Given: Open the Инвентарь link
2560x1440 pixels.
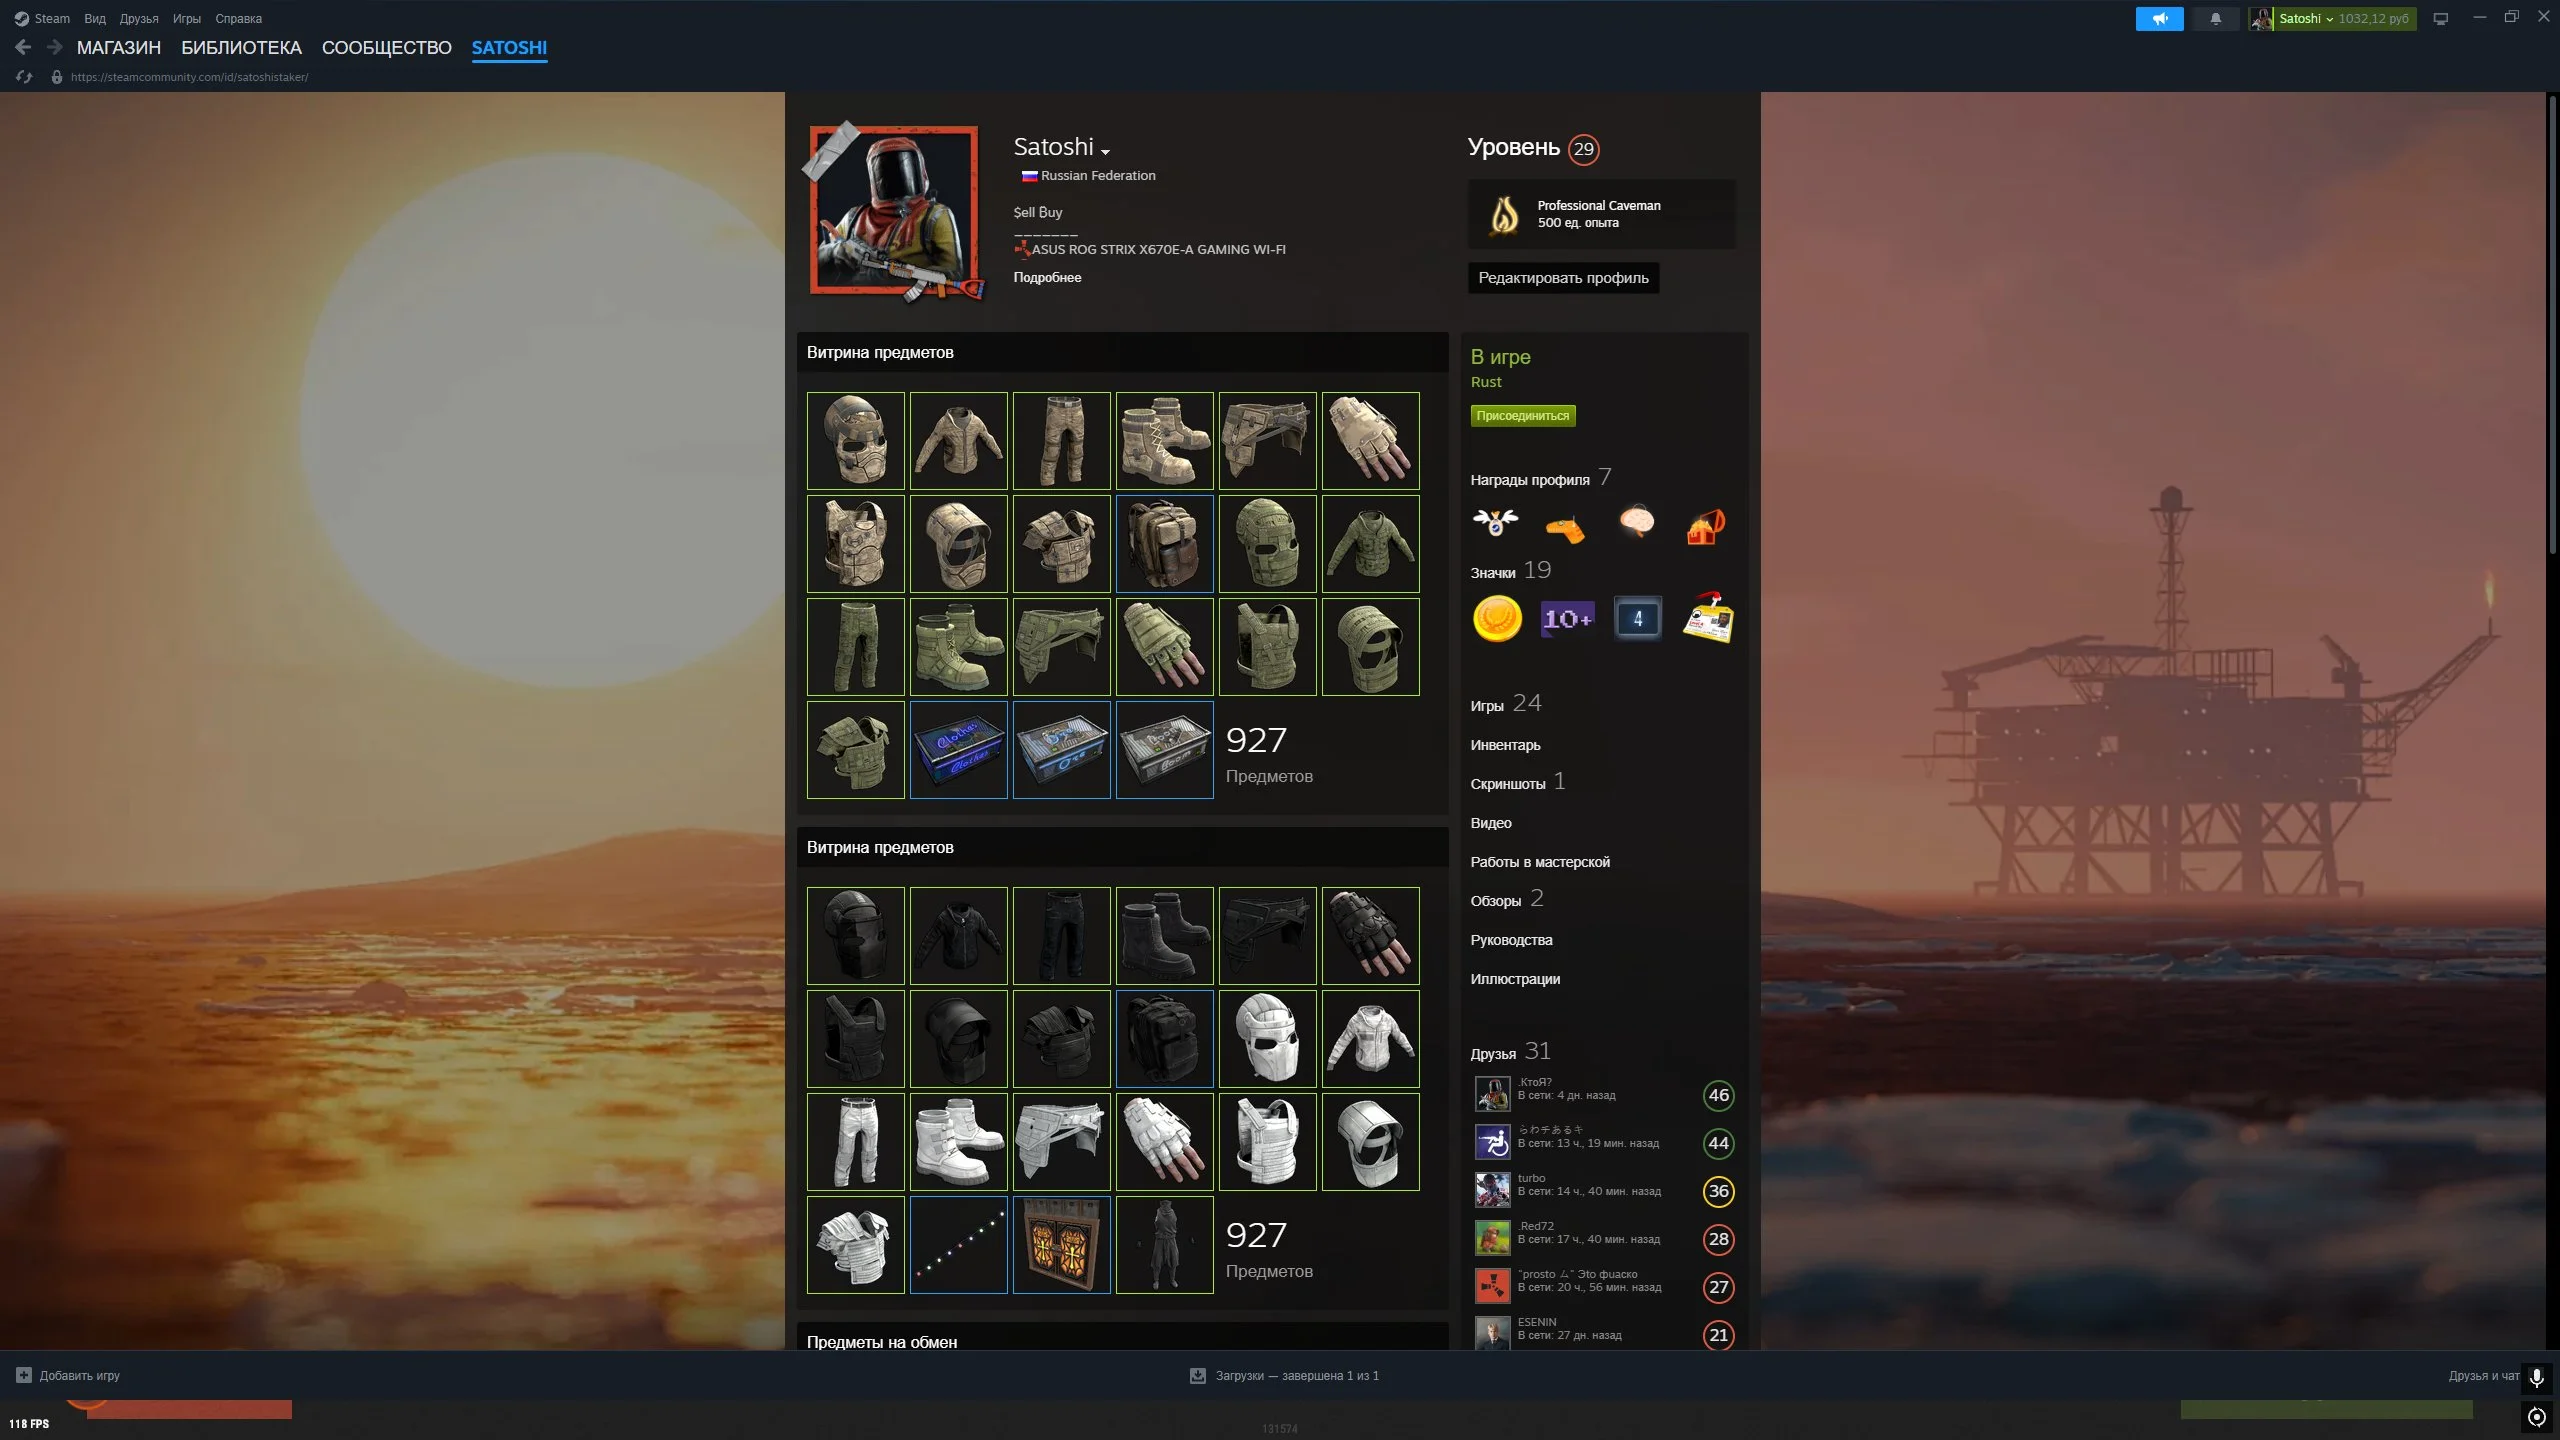Looking at the screenshot, I should point(1505,745).
